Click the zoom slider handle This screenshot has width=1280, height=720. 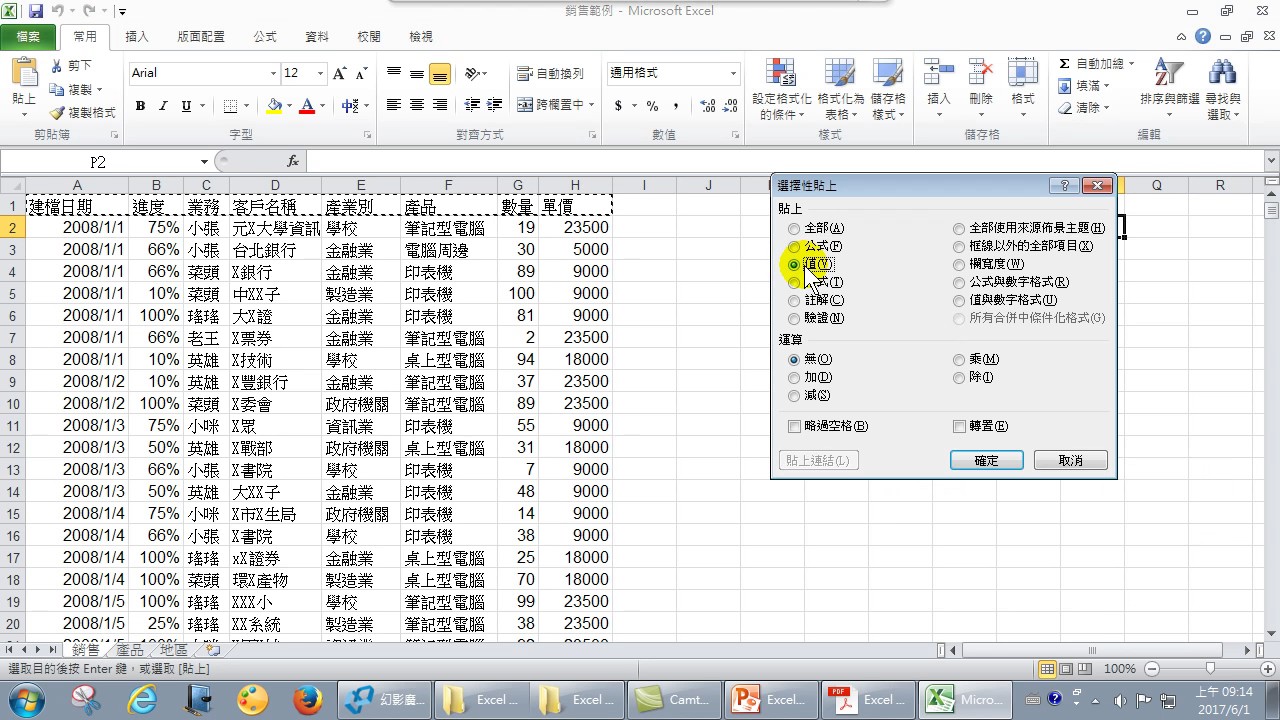click(x=1209, y=669)
